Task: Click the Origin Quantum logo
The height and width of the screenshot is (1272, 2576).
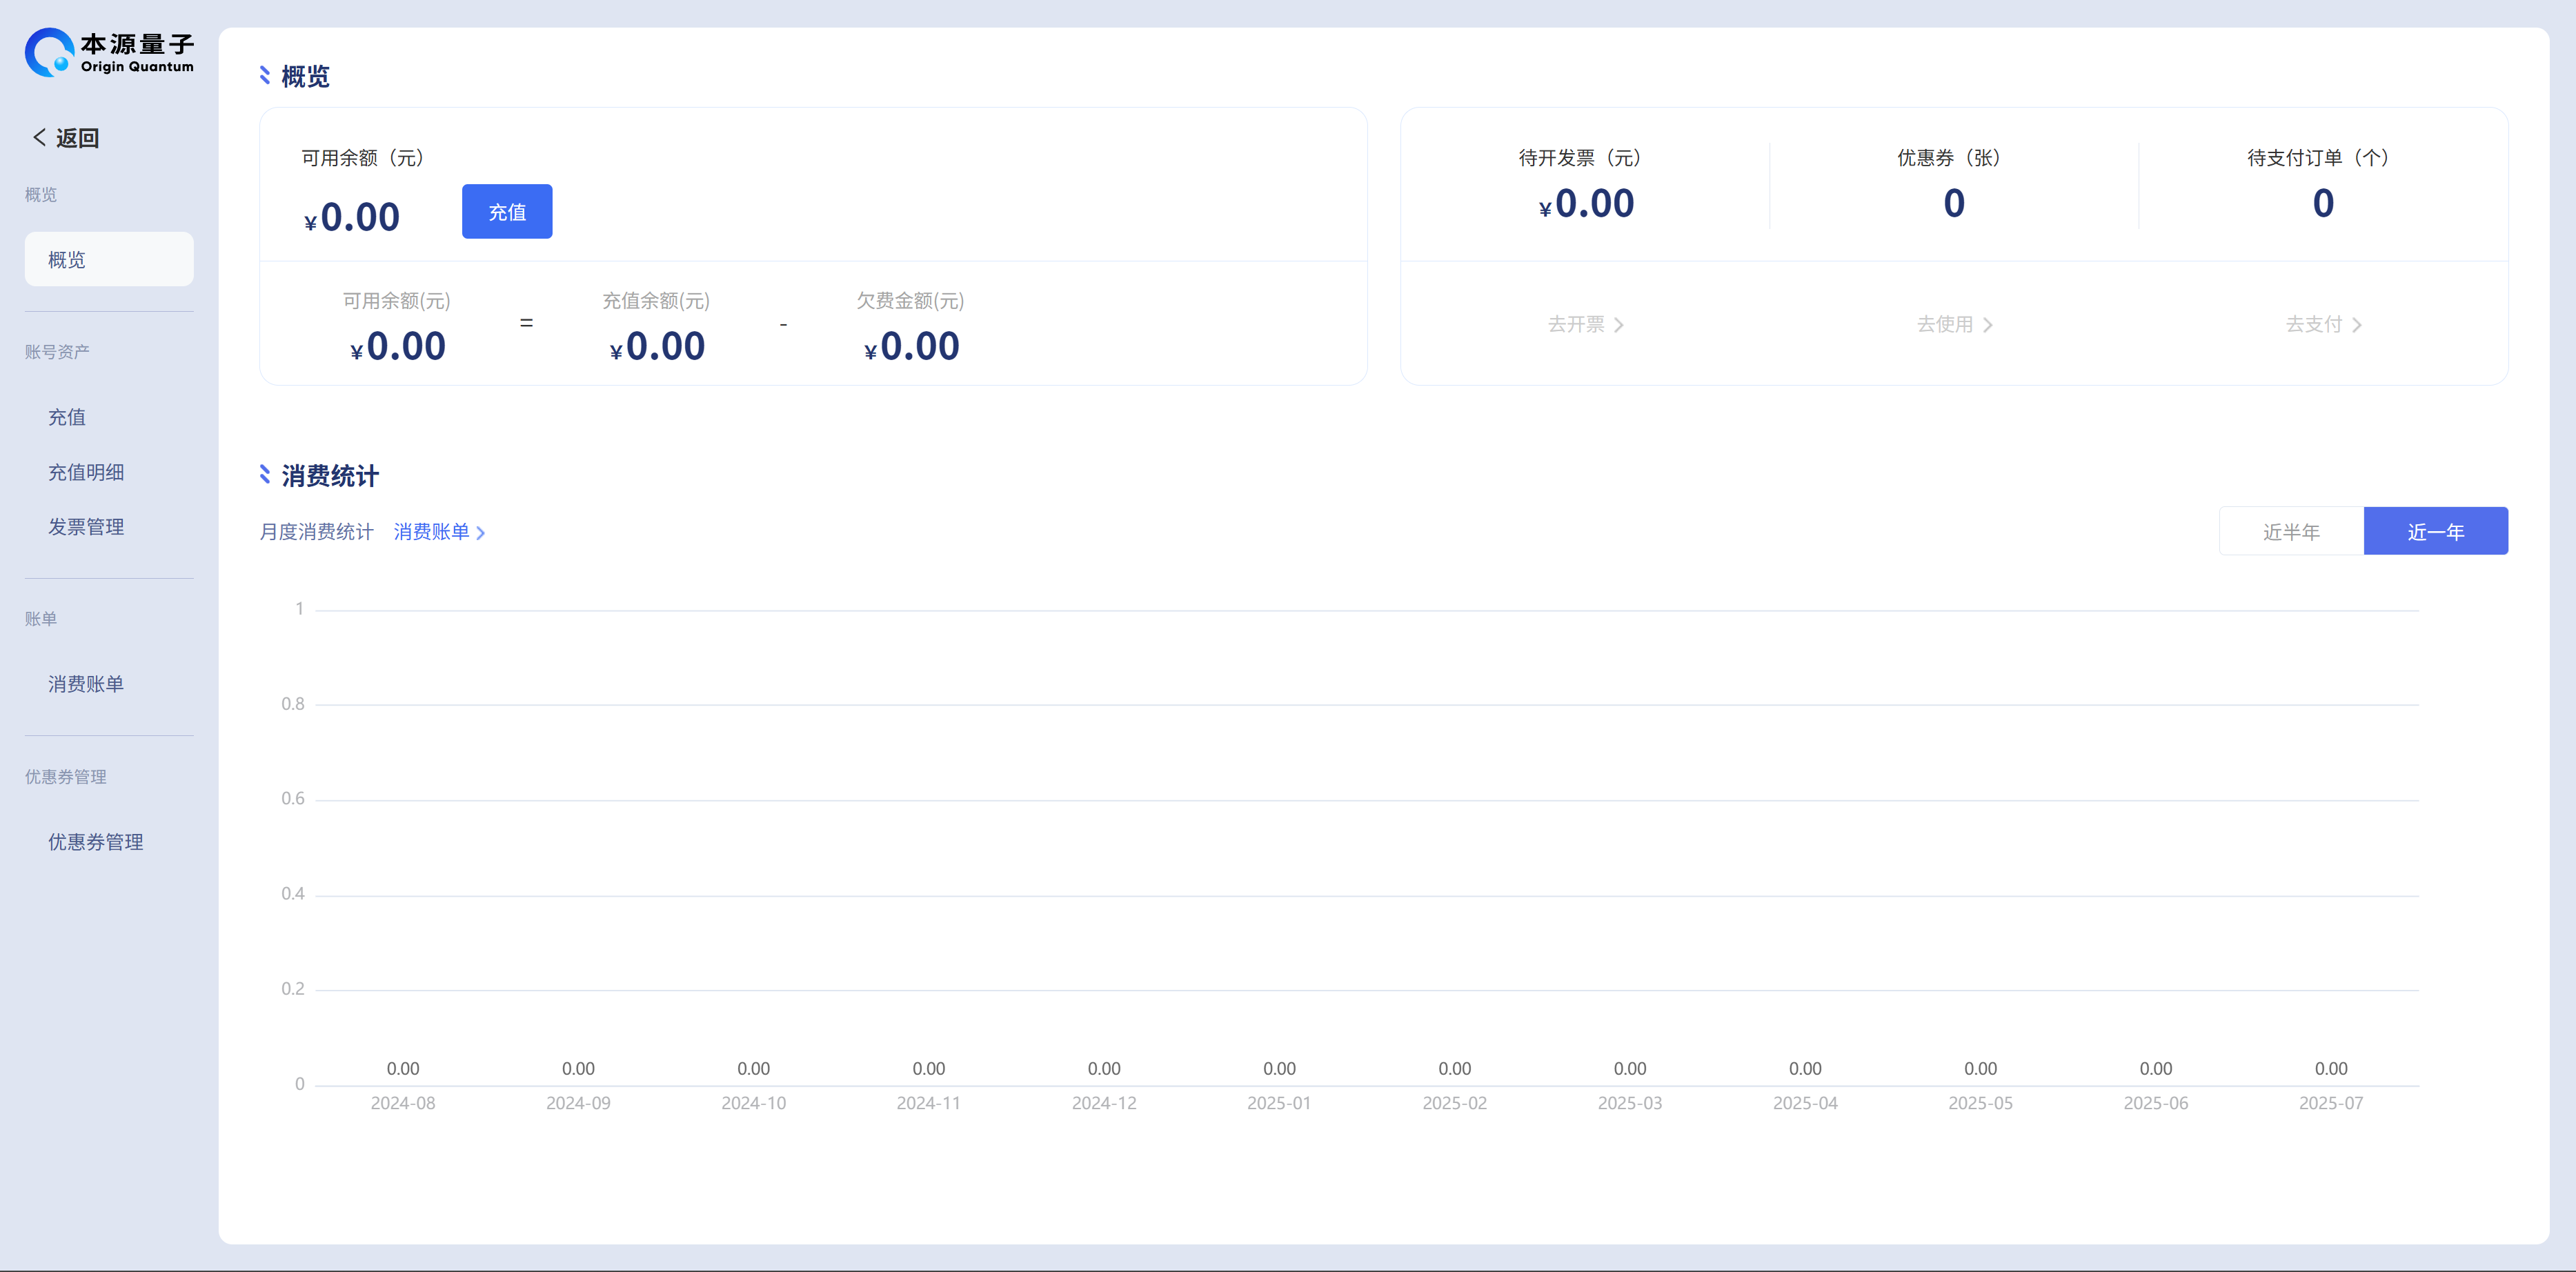Action: 109,52
